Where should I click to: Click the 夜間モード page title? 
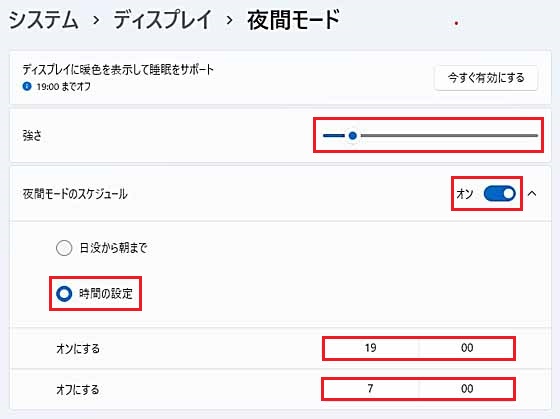[294, 20]
